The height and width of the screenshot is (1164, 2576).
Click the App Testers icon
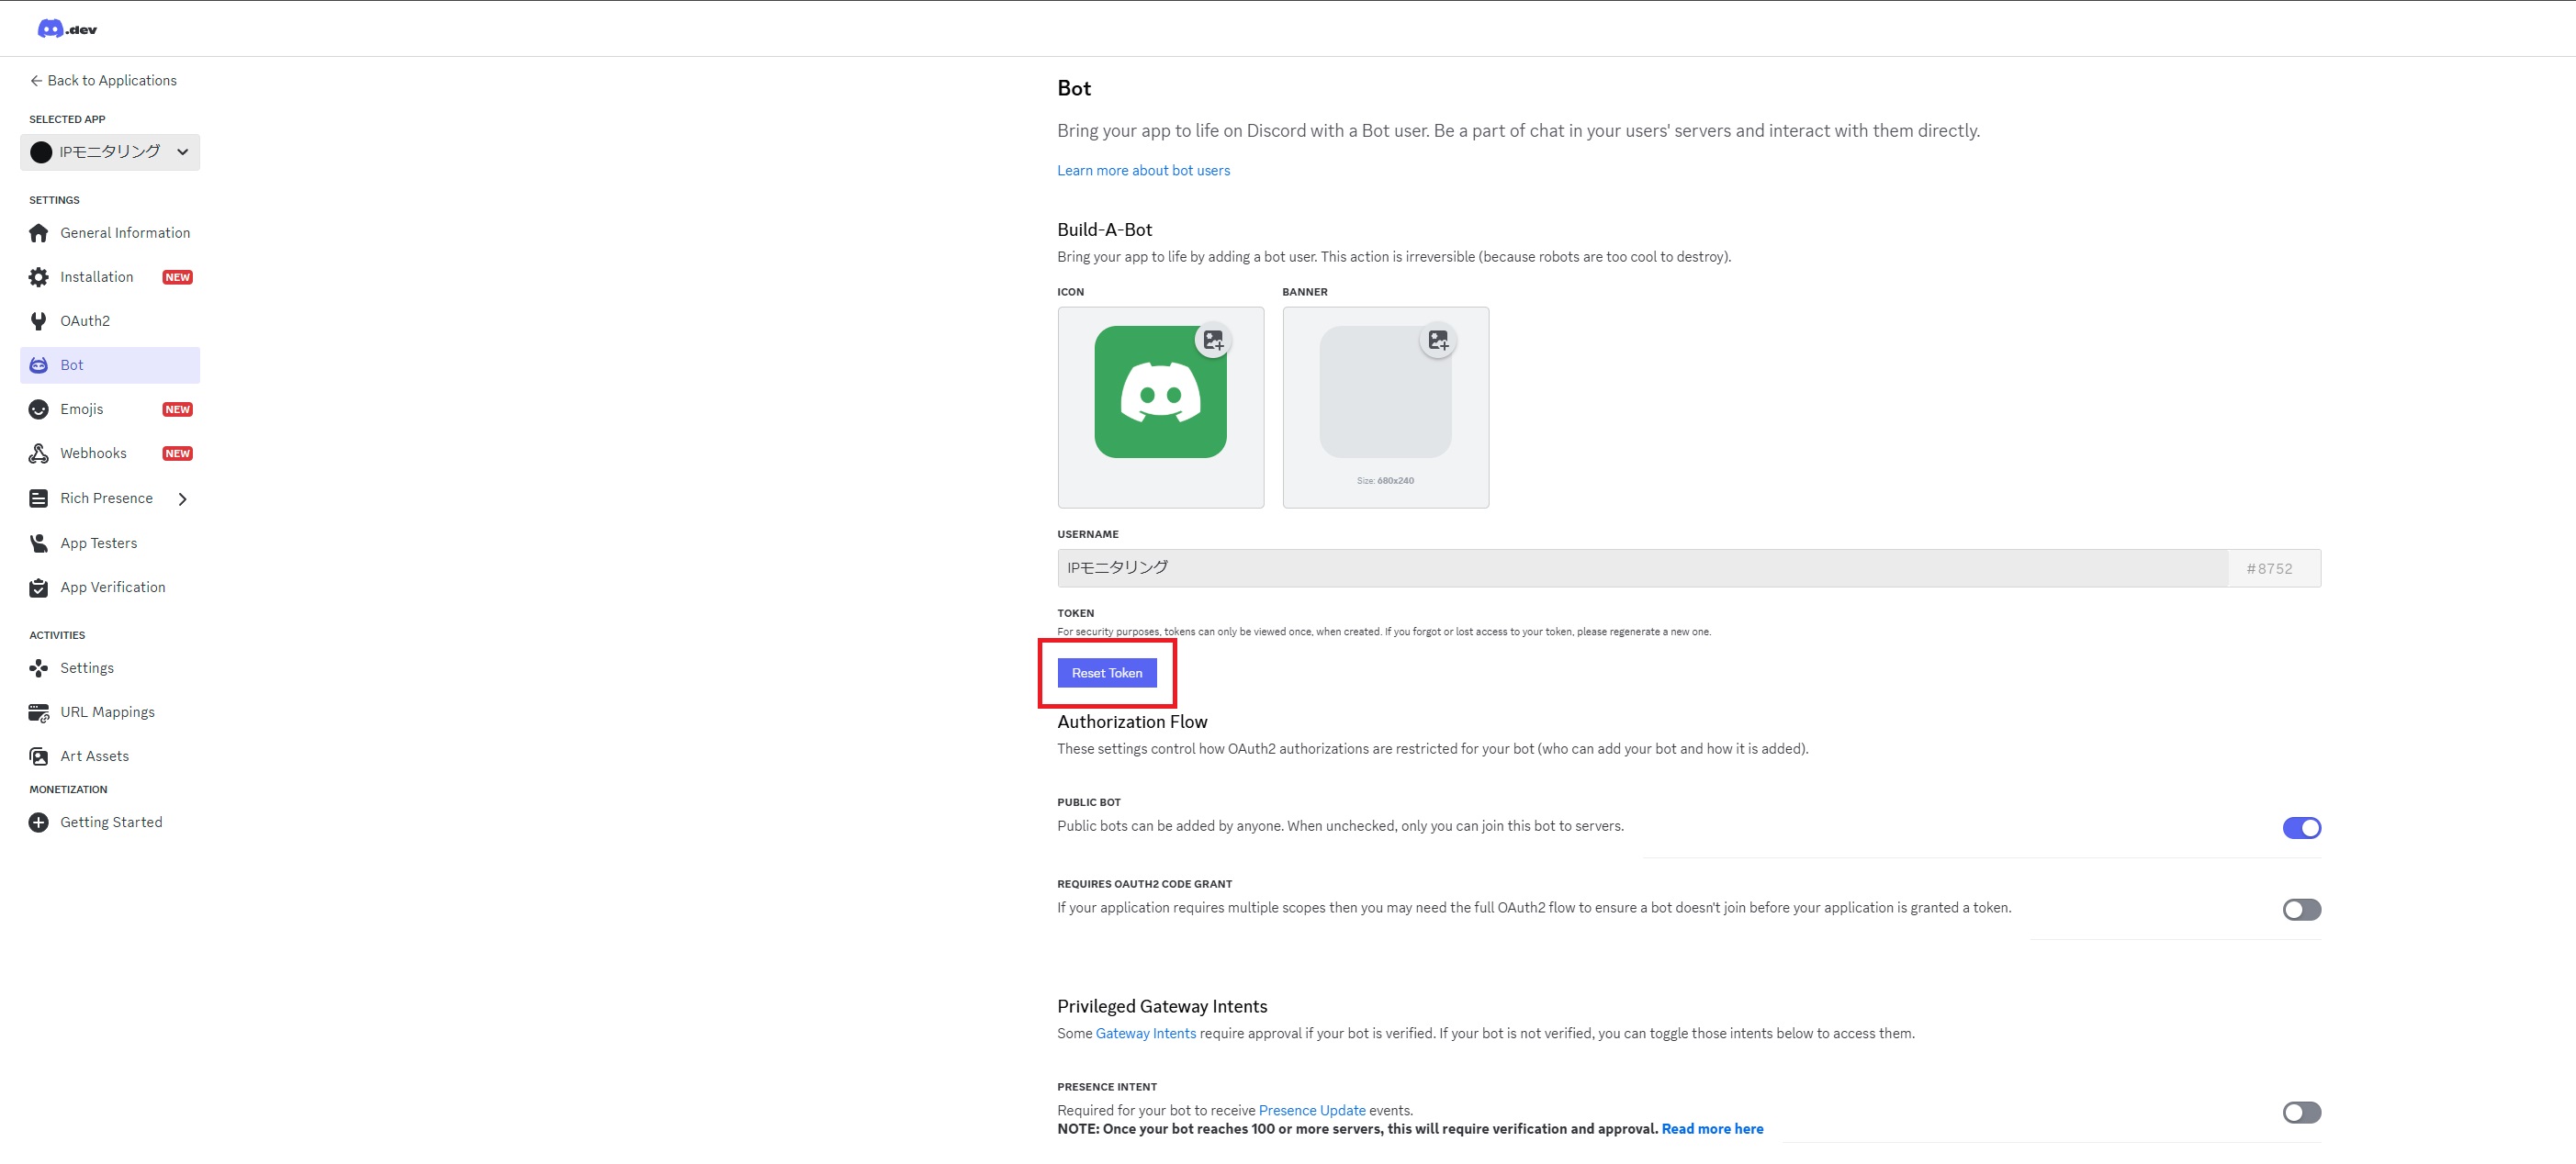[38, 543]
